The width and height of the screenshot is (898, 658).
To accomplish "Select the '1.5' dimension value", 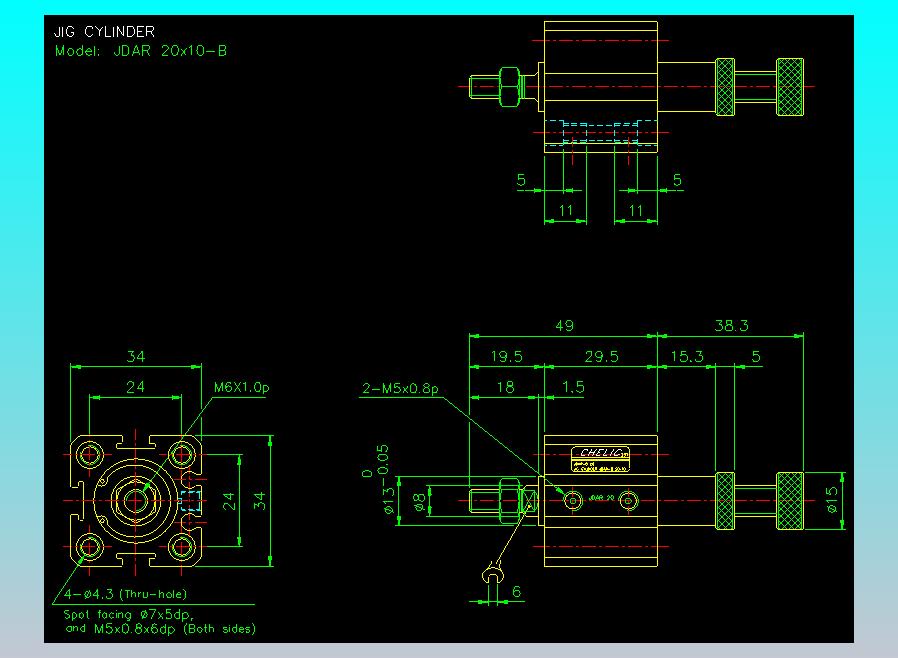I will pos(573,388).
